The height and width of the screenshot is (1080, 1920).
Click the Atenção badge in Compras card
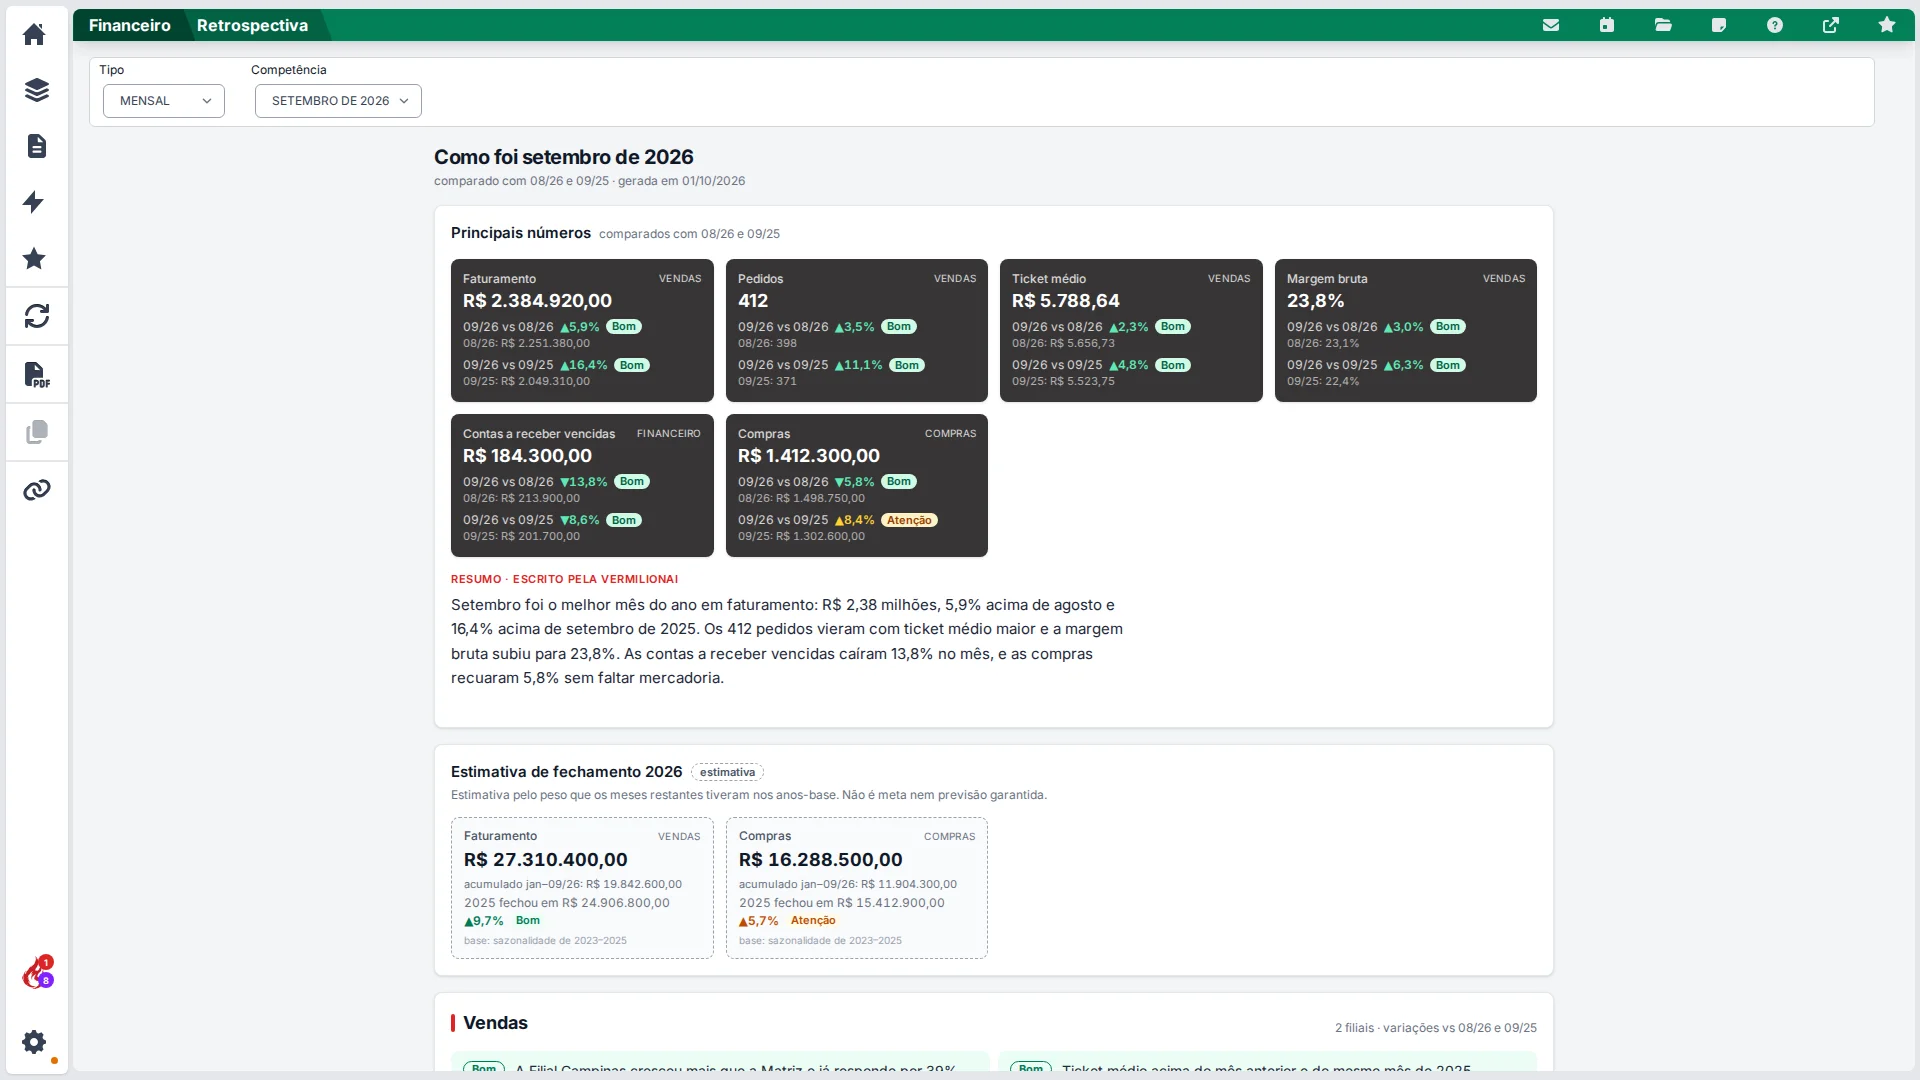tap(909, 520)
